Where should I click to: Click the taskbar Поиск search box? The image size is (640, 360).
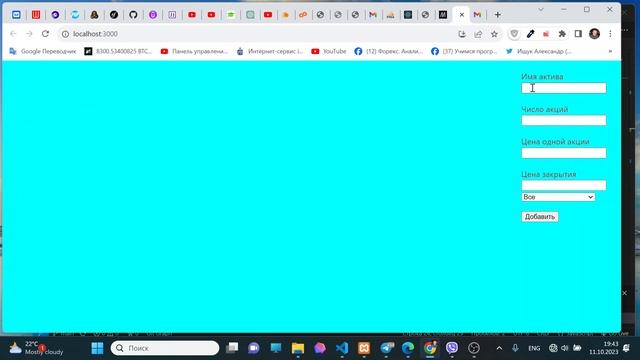point(165,348)
